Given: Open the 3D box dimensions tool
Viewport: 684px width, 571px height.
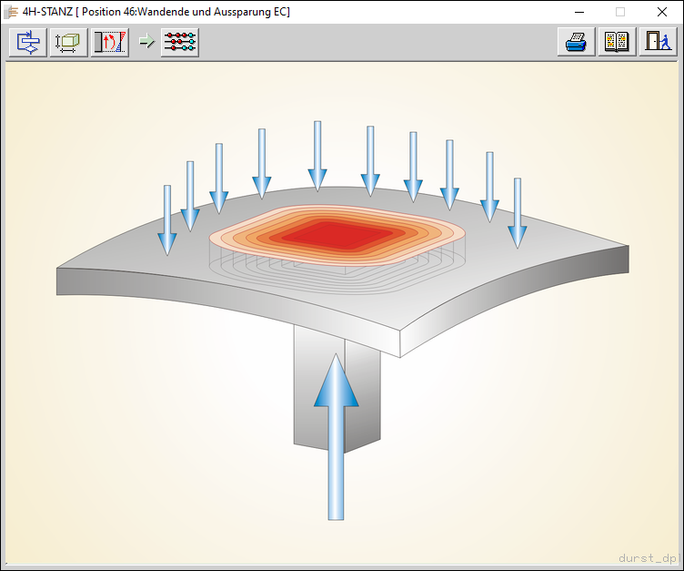Looking at the screenshot, I should point(69,43).
